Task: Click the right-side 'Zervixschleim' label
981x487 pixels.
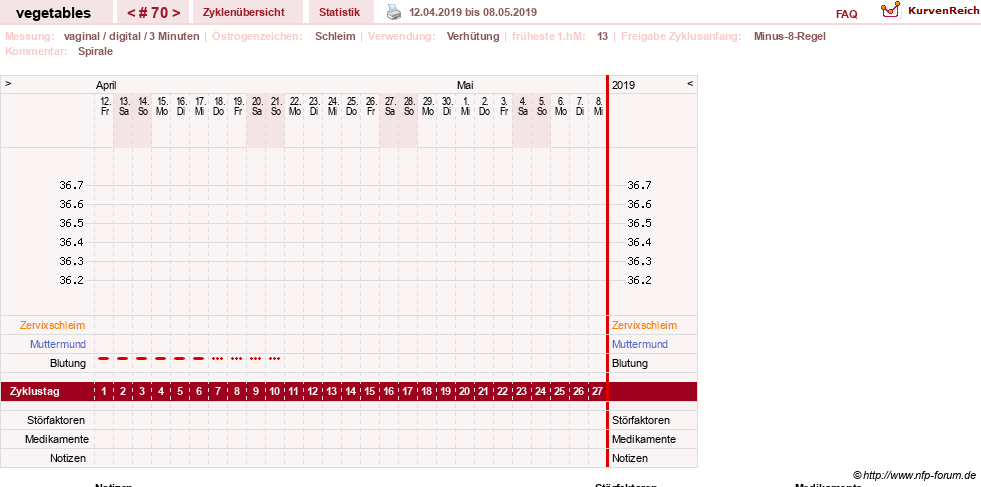Action: coord(644,325)
